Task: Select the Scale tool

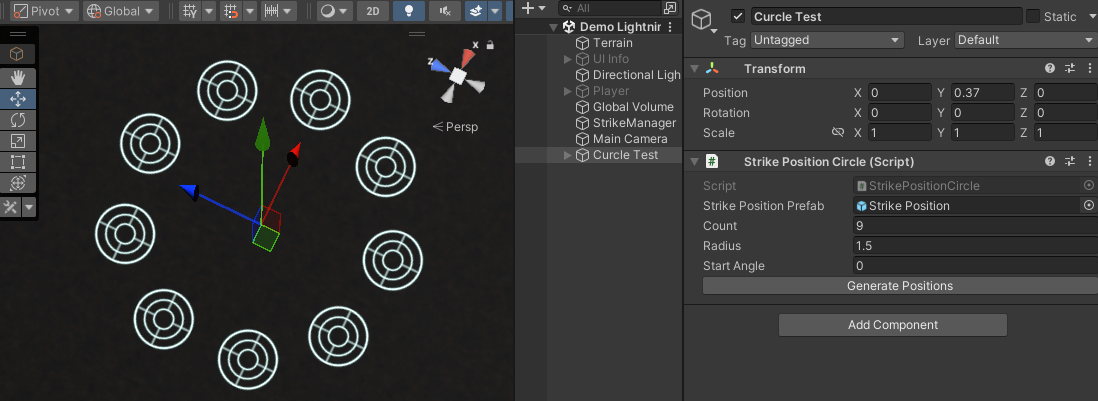Action: click(x=18, y=141)
